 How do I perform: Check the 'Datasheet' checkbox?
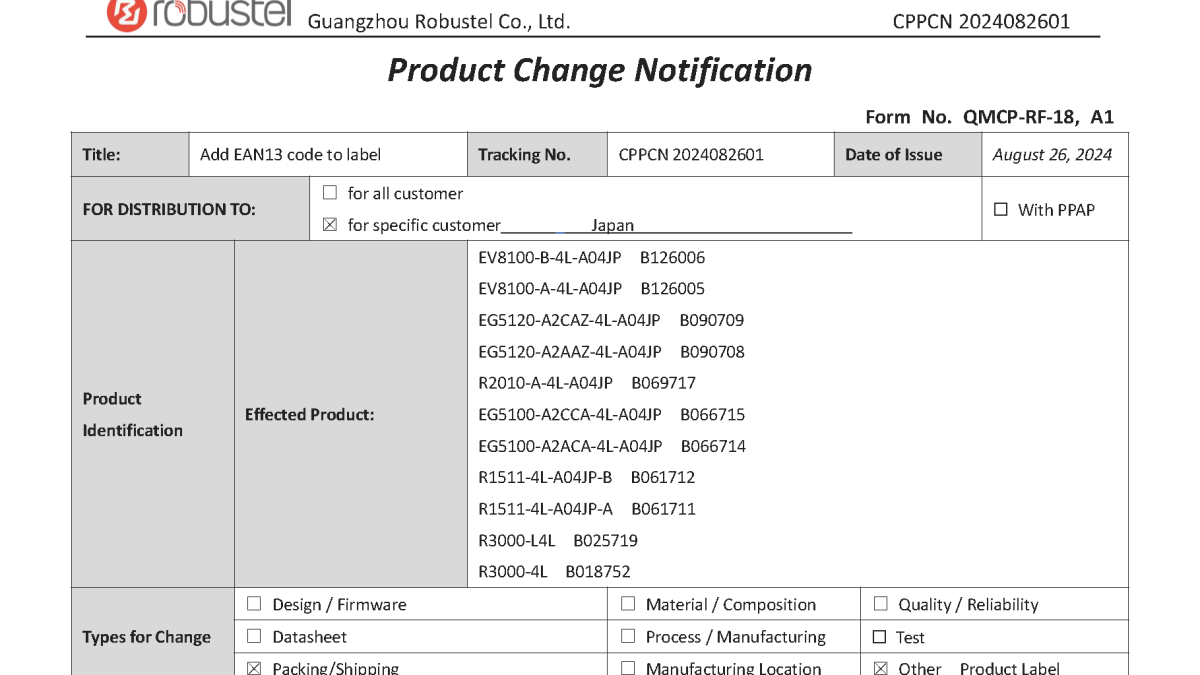point(254,636)
